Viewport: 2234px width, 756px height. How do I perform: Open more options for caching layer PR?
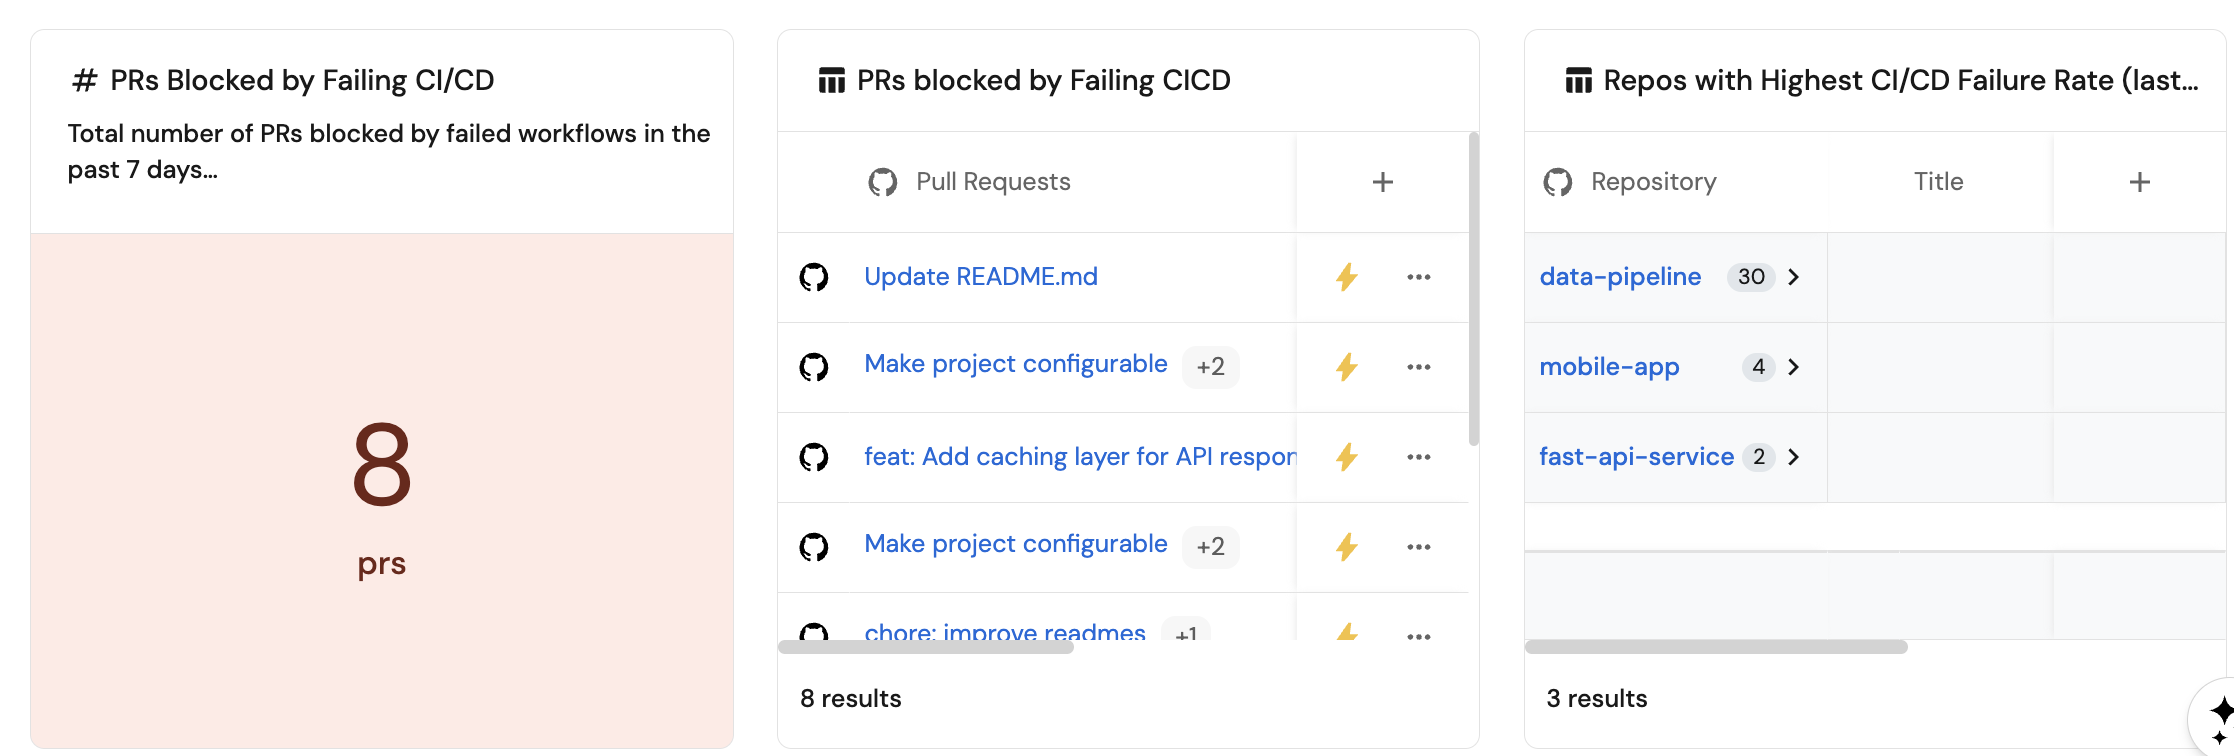1418,457
